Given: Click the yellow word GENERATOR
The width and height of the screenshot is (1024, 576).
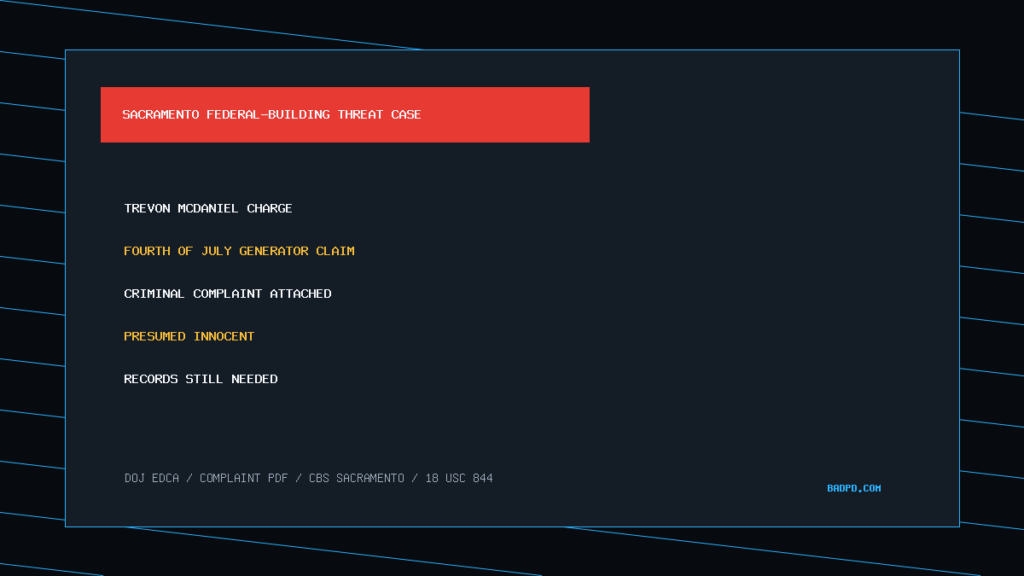Looking at the screenshot, I should (274, 251).
